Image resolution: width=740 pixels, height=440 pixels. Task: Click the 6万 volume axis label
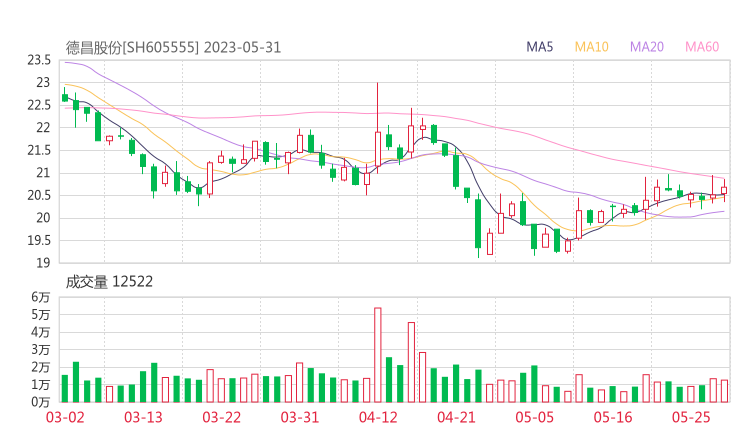41,297
